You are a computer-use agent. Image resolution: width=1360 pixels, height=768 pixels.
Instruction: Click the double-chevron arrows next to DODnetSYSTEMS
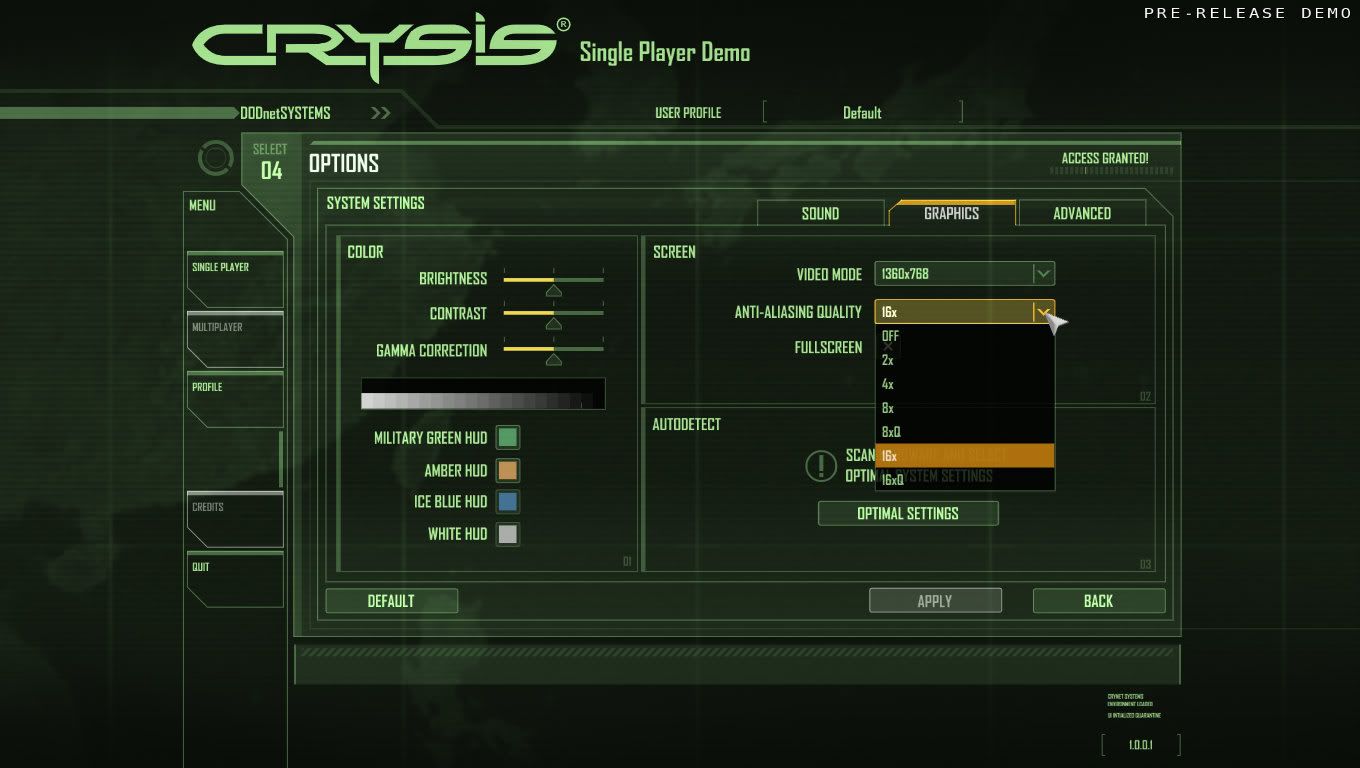[x=380, y=113]
